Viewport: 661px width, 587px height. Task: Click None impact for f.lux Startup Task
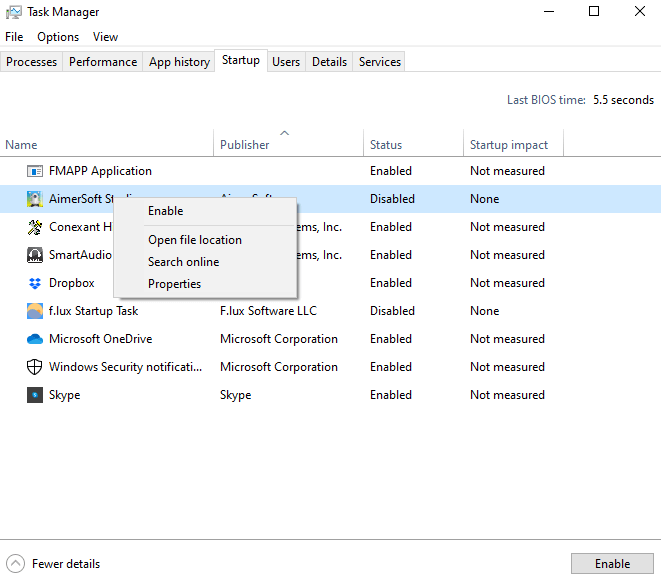(x=484, y=311)
